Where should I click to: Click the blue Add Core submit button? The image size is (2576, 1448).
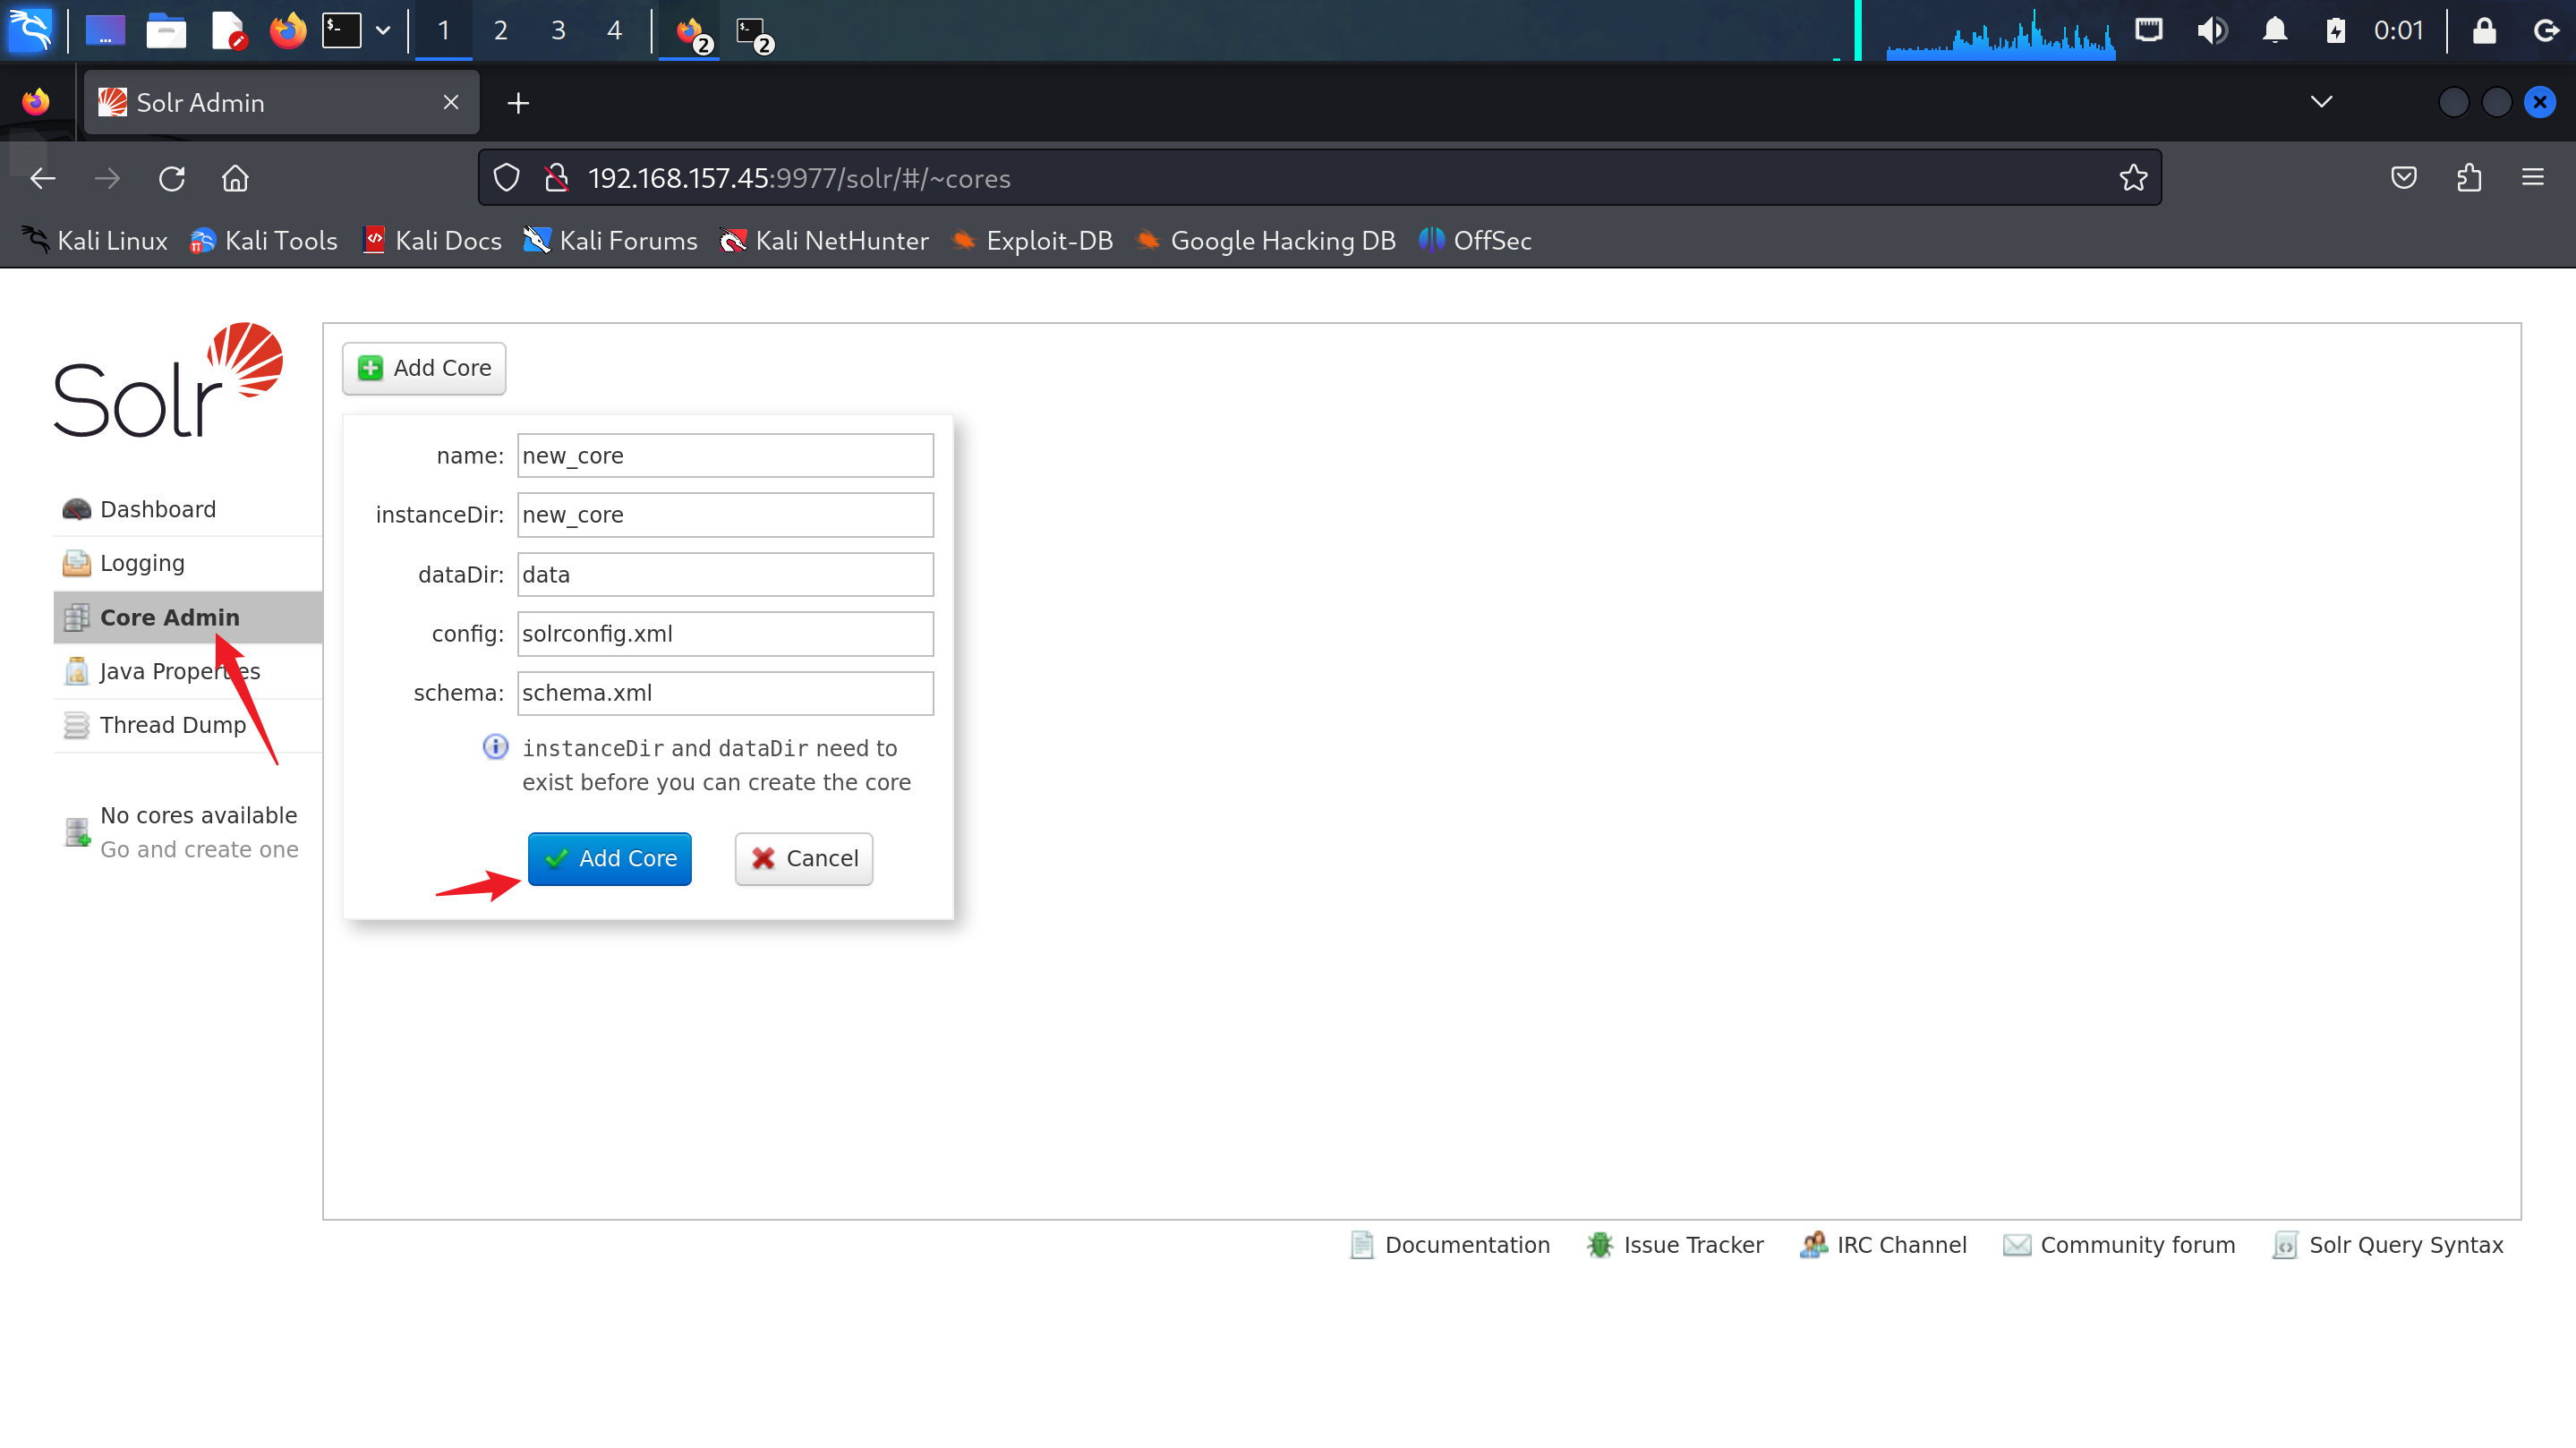coord(609,858)
